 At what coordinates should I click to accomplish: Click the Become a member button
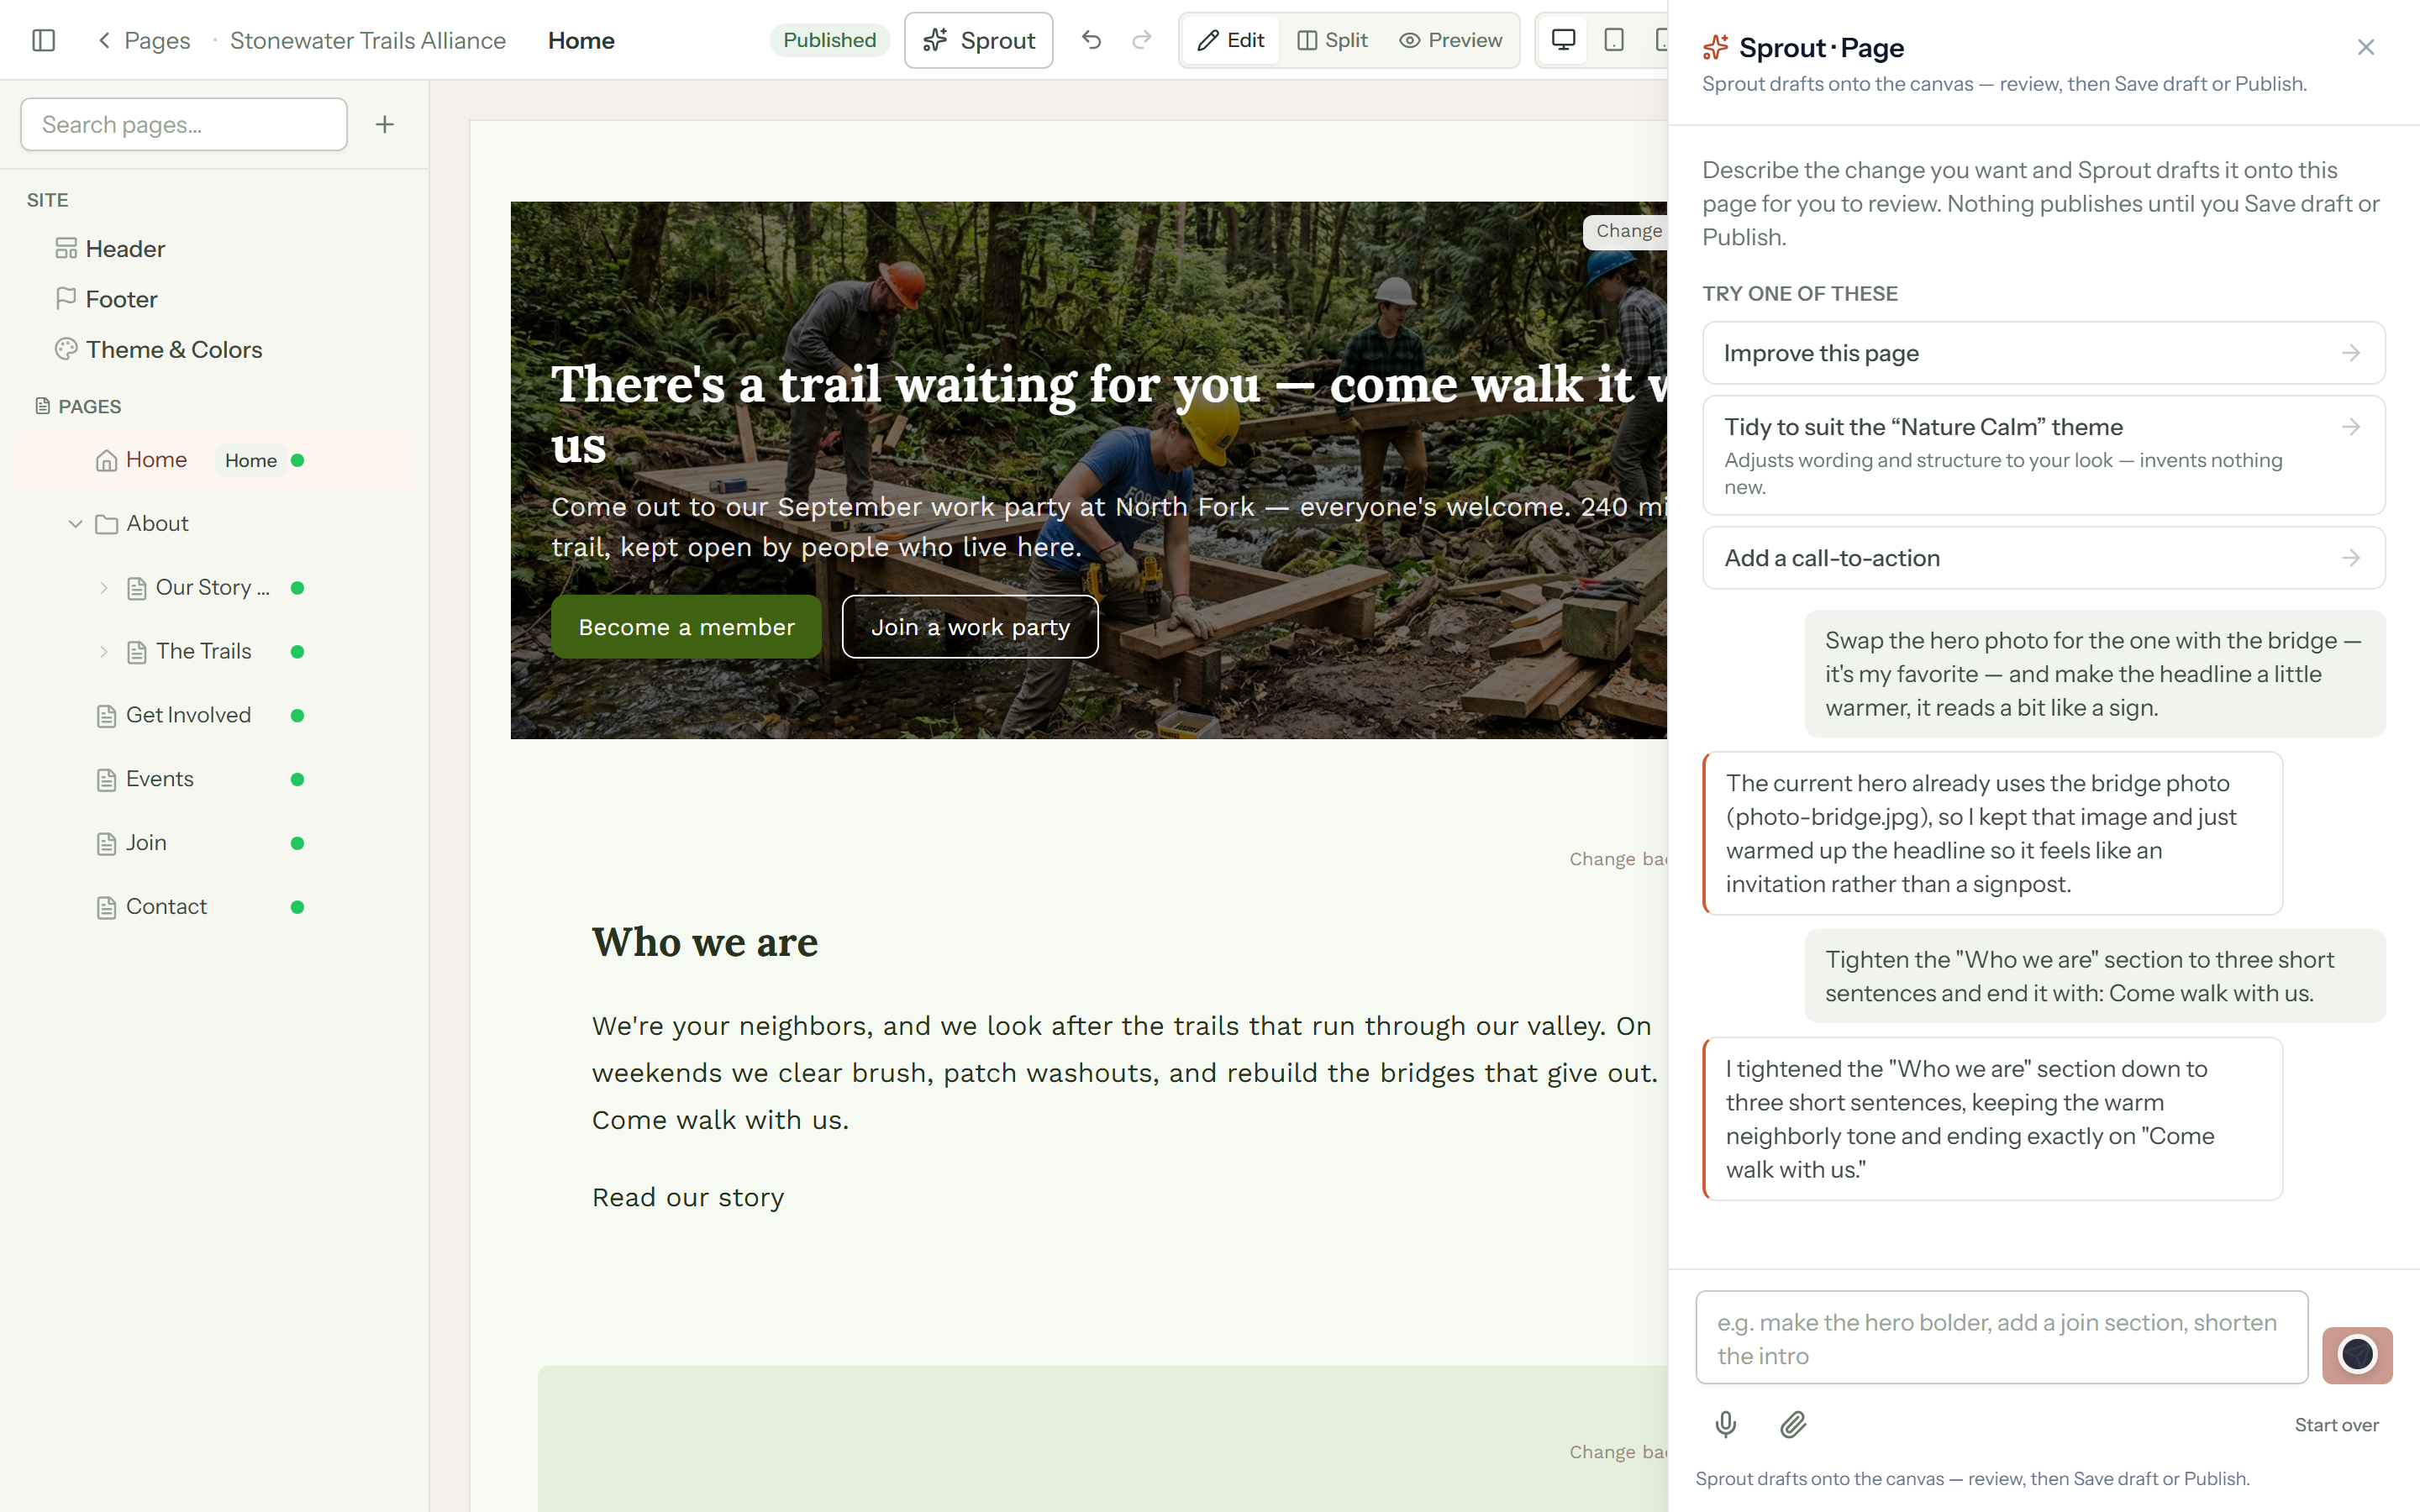[x=686, y=627]
